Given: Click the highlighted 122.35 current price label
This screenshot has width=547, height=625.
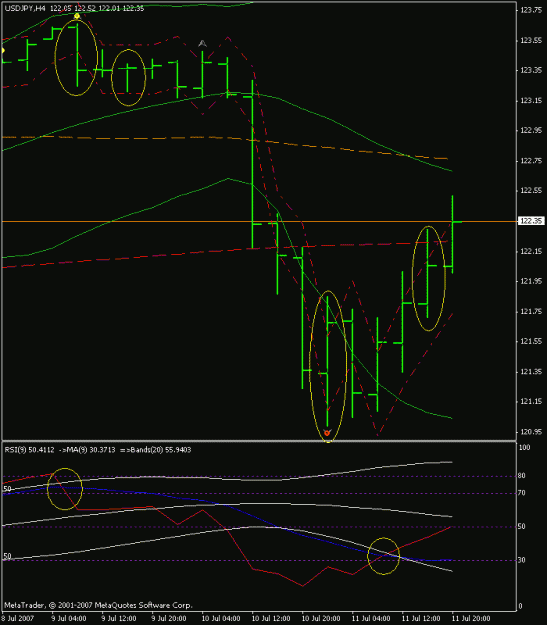Looking at the screenshot, I should pos(531,221).
